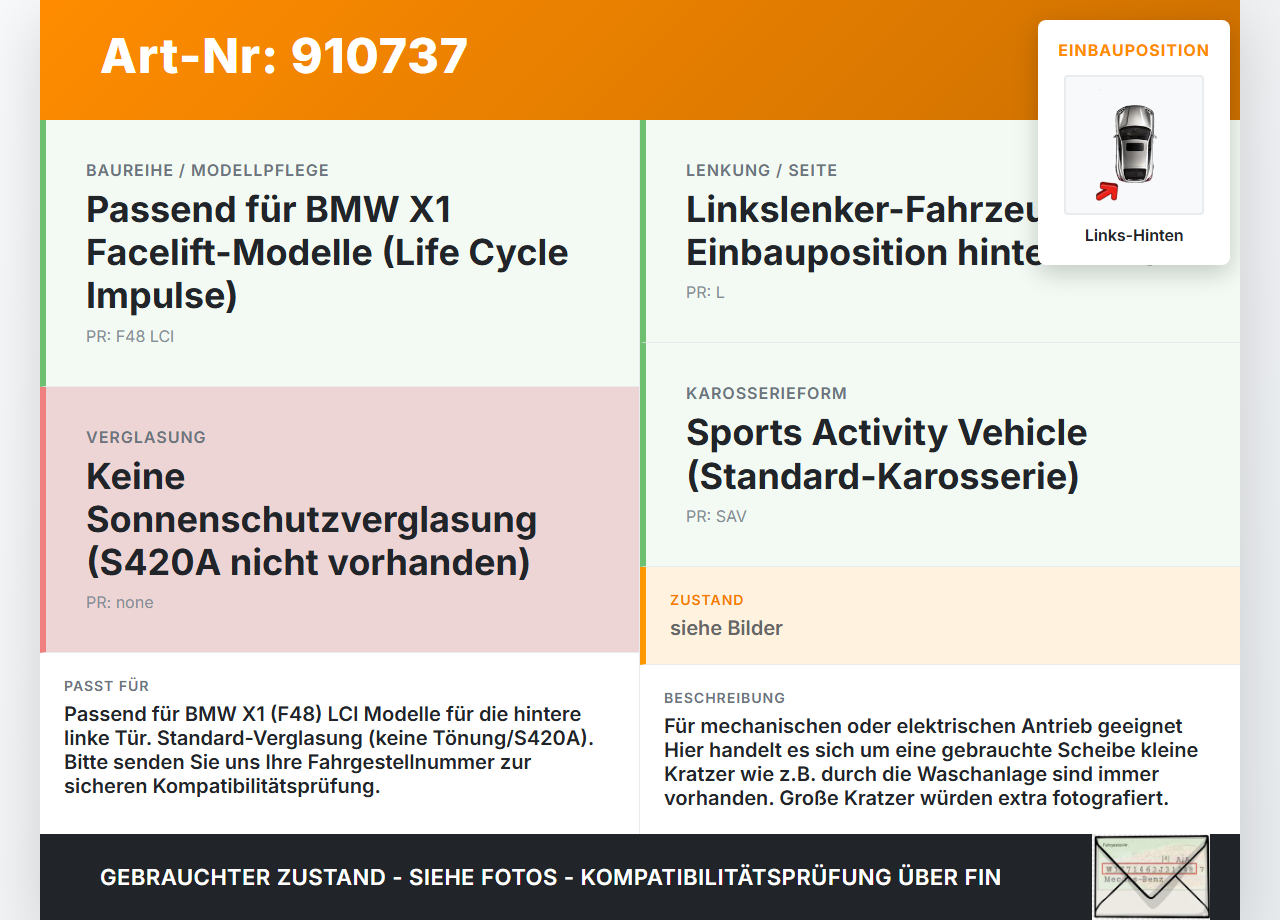Select the ZUSTAND label
The width and height of the screenshot is (1280, 920).
[707, 600]
